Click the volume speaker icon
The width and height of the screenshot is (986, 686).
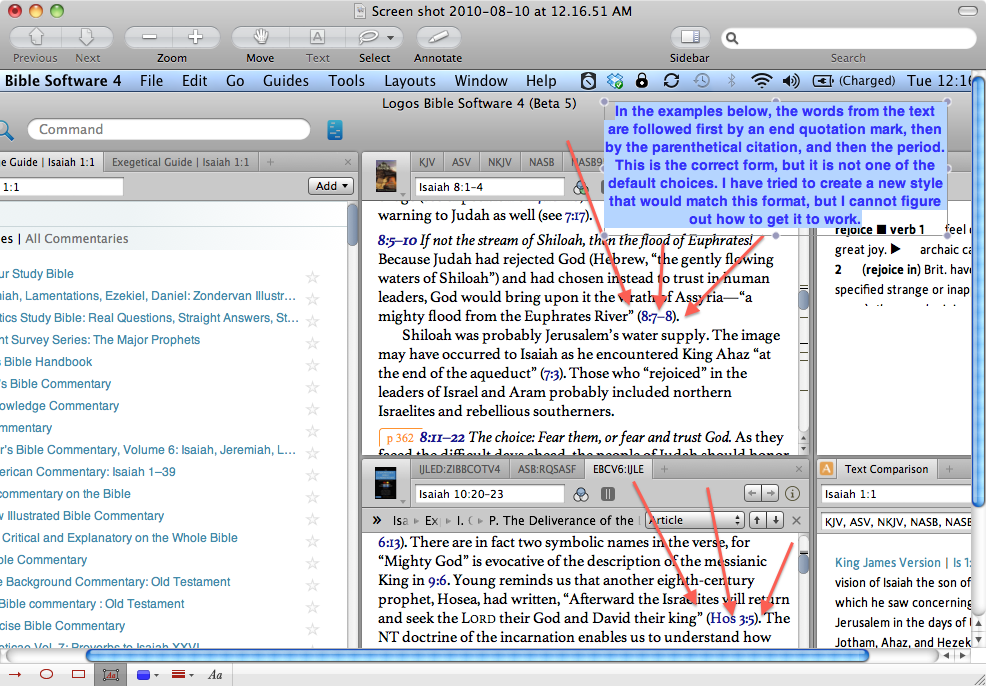coord(791,80)
